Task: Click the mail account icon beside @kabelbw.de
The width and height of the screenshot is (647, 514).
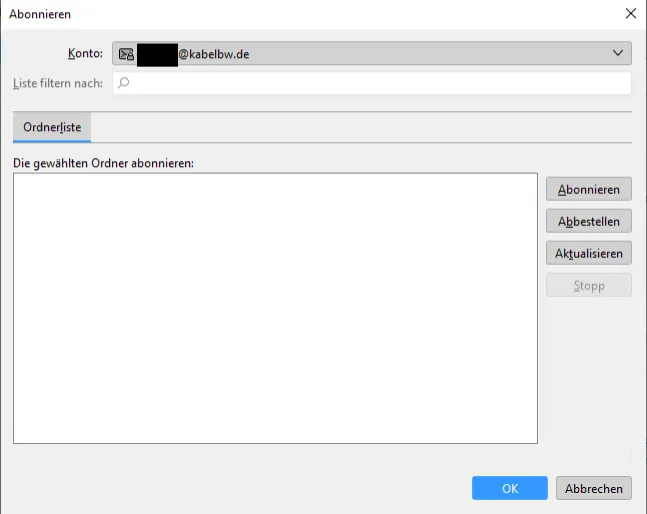Action: coord(126,54)
